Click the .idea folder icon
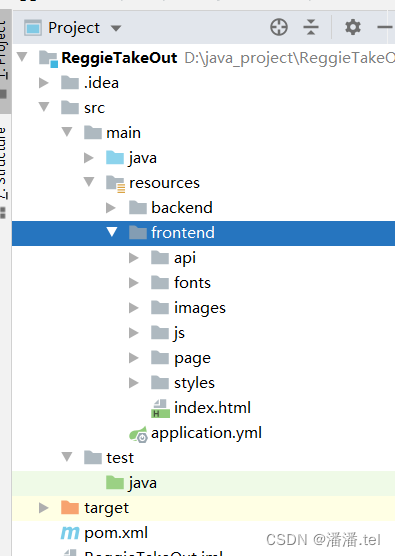 coord(70,83)
